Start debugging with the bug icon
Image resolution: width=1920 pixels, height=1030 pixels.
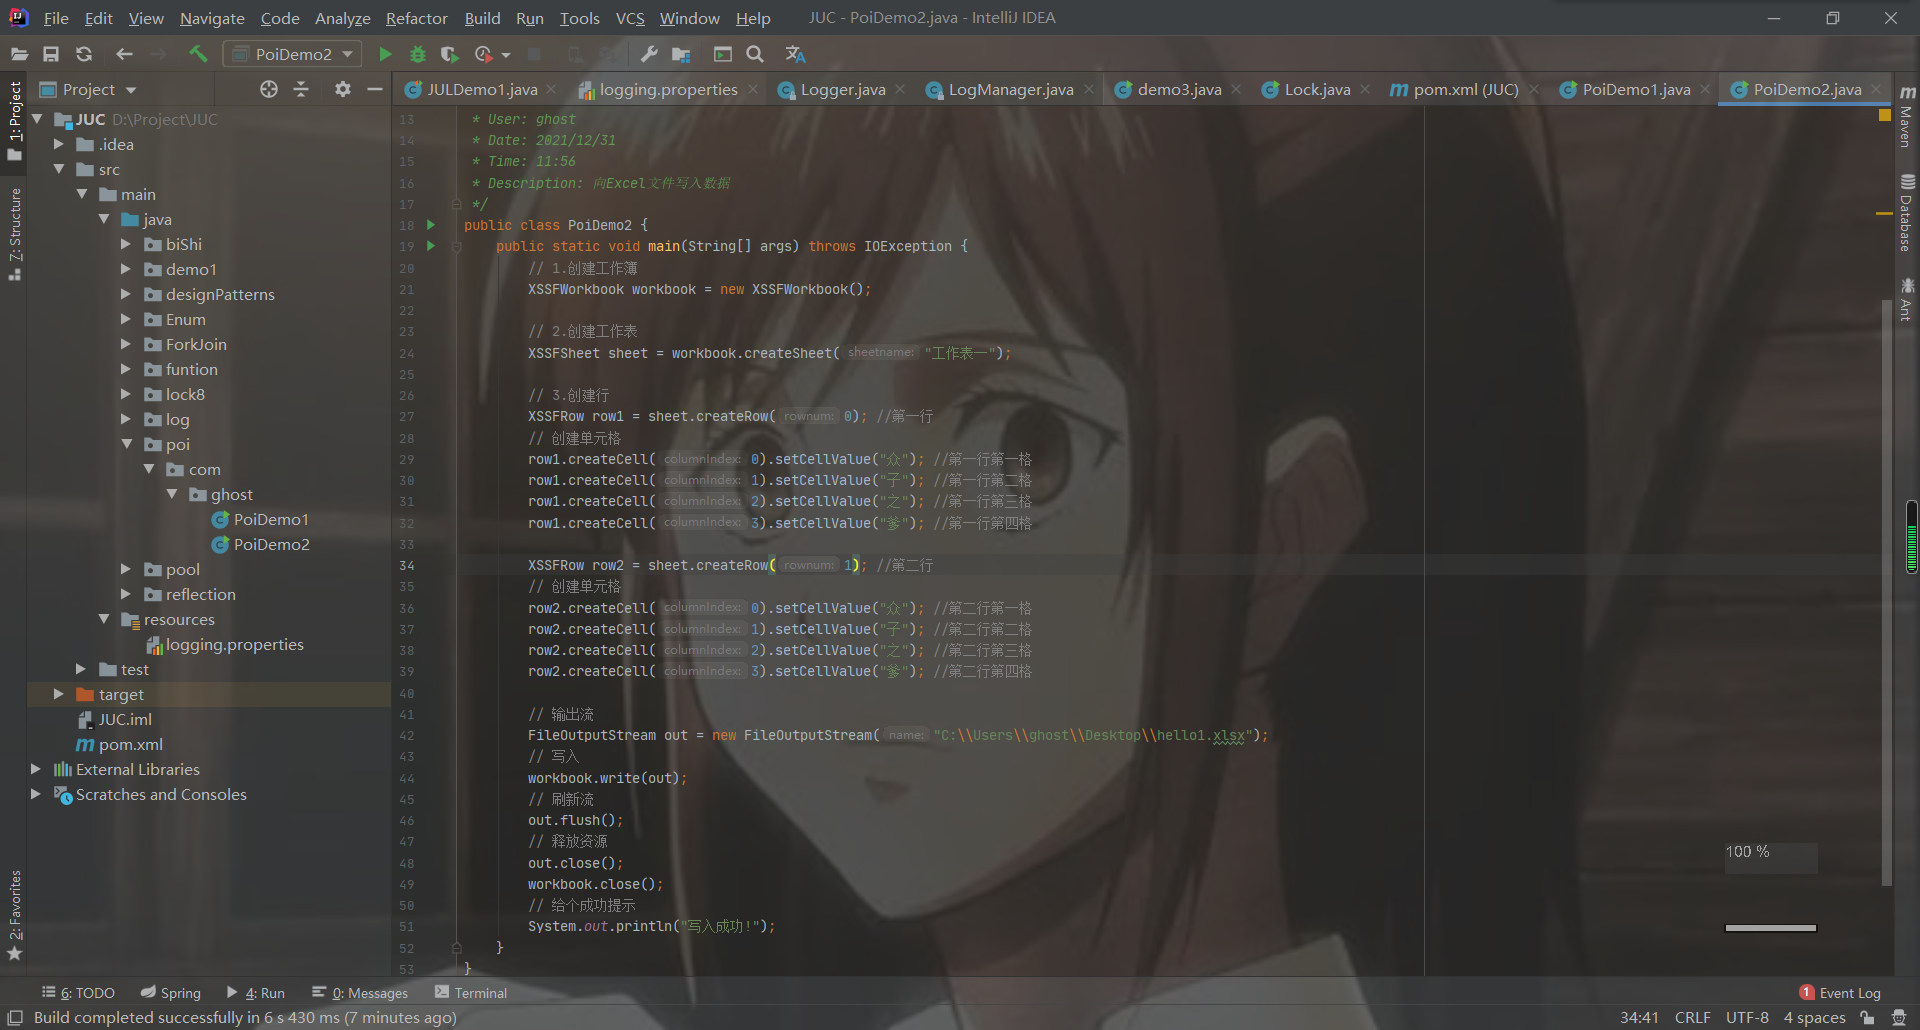418,54
